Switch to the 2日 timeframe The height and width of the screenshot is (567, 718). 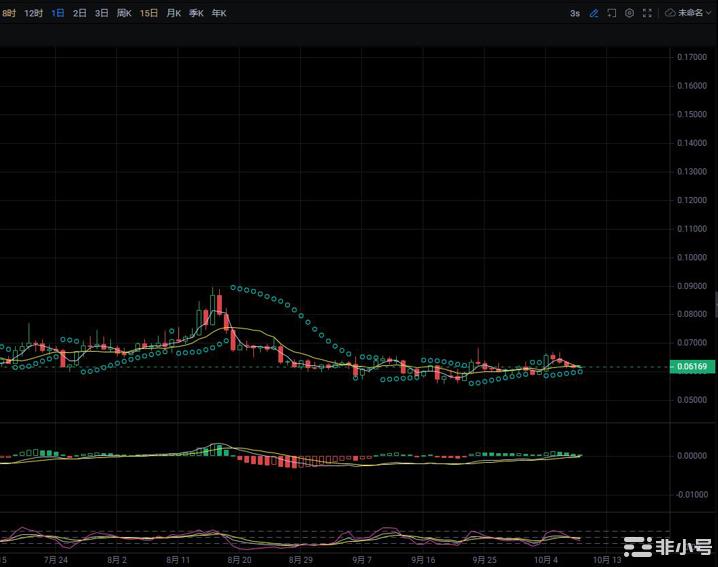80,13
